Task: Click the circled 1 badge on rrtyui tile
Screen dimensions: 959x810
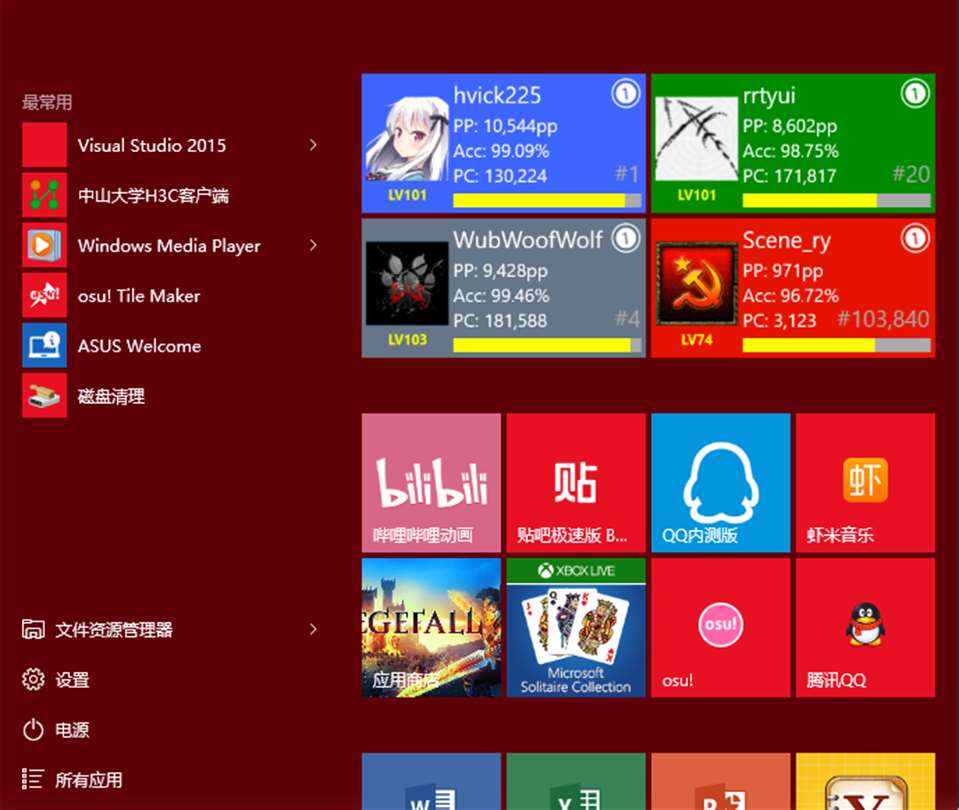Action: (915, 94)
